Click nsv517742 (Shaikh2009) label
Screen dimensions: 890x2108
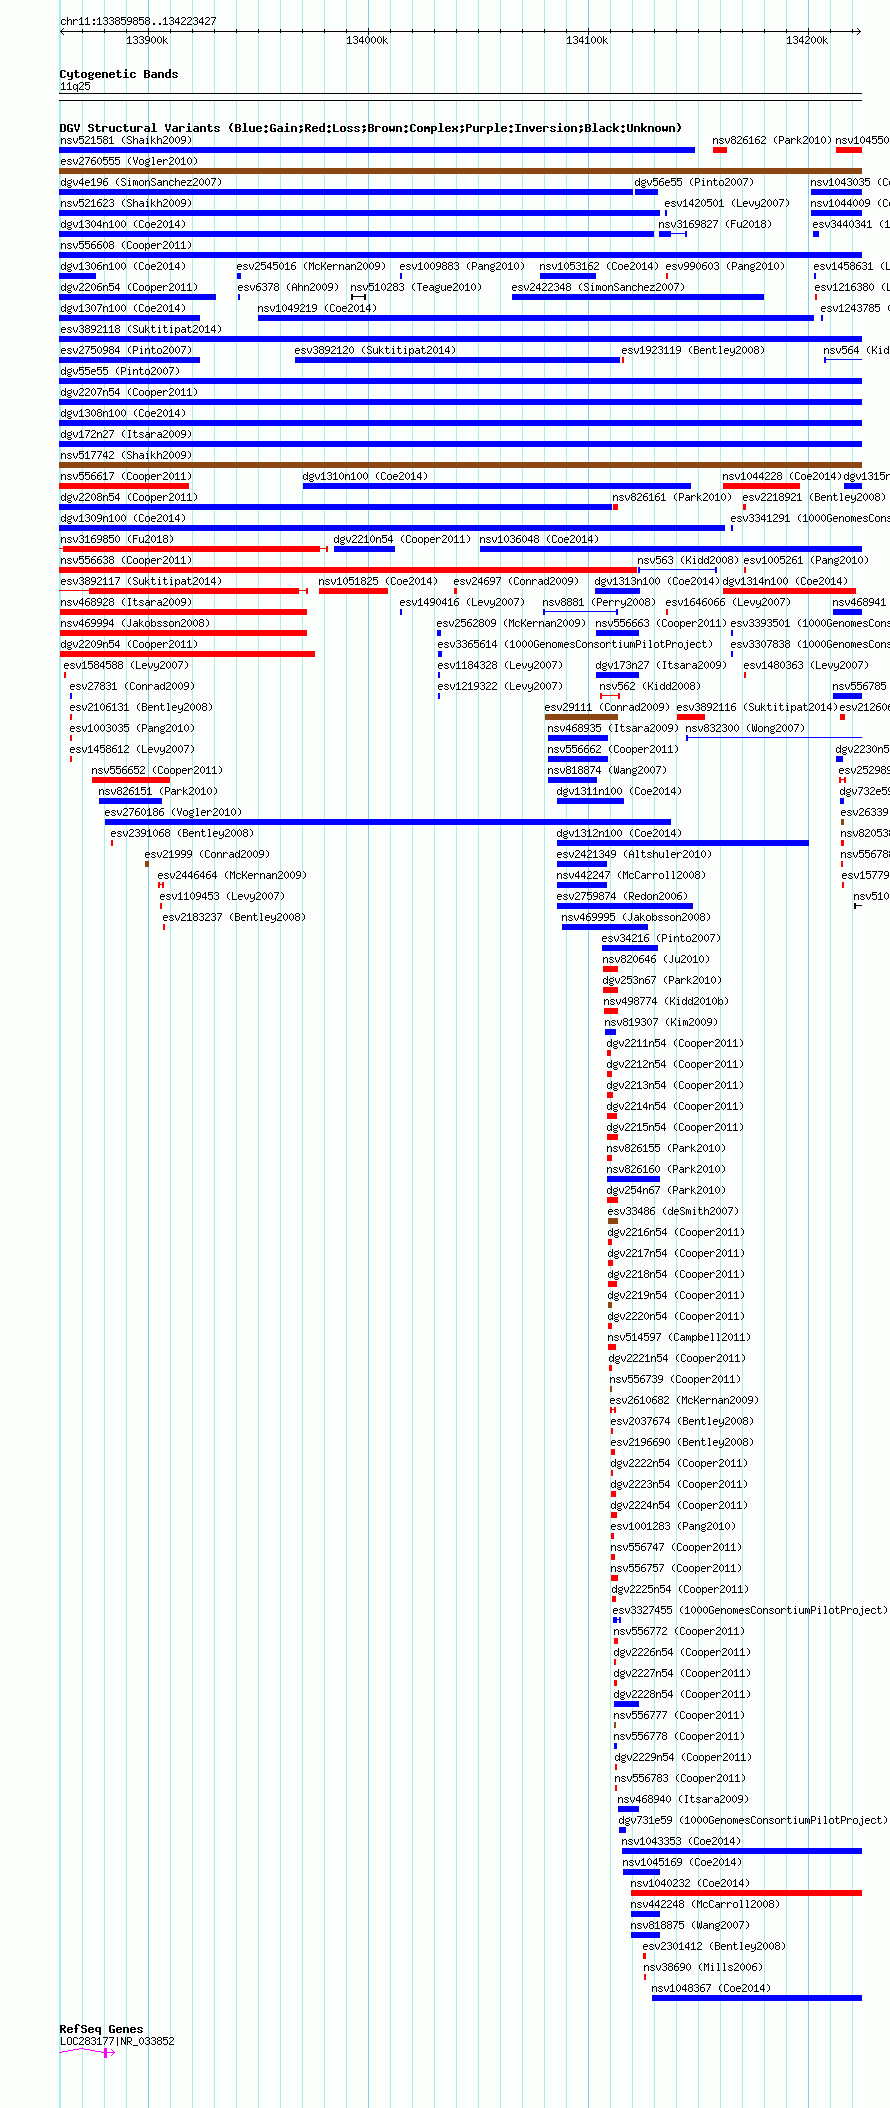(x=126, y=455)
